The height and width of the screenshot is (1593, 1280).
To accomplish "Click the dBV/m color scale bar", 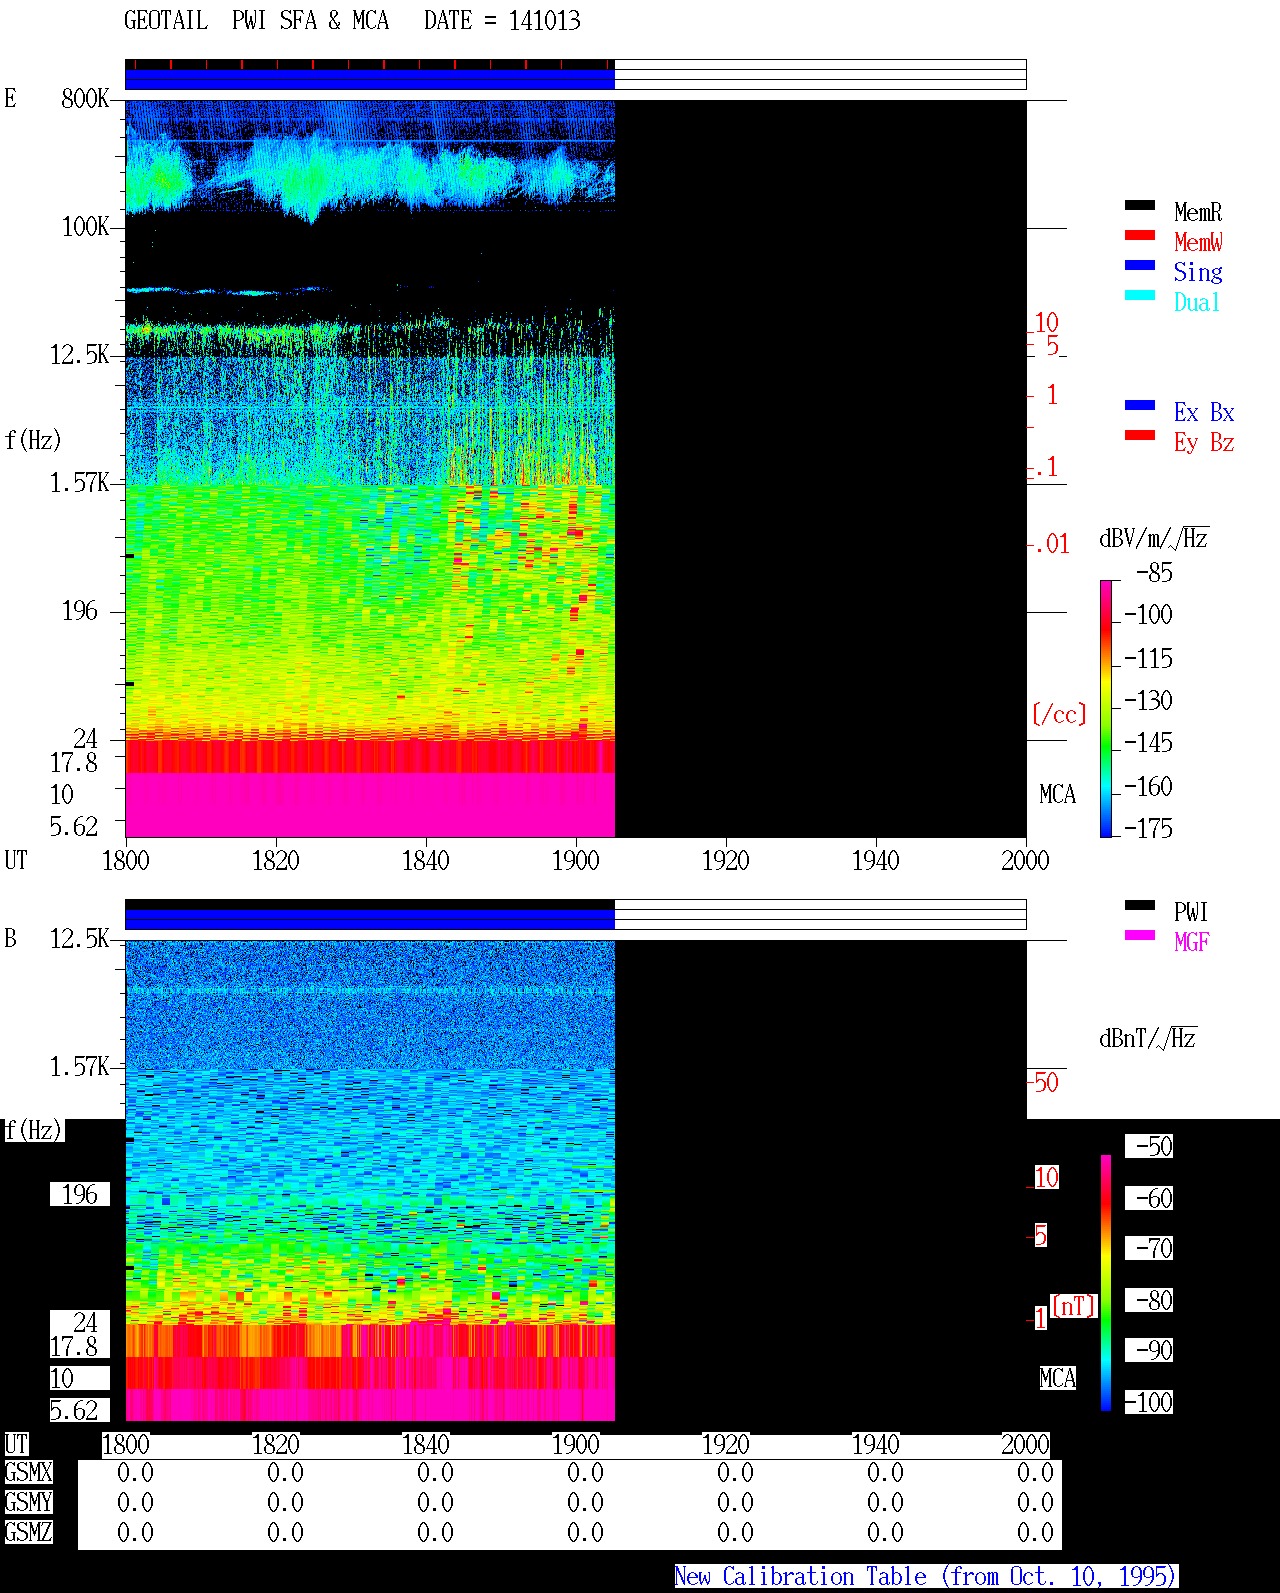I will (1105, 708).
